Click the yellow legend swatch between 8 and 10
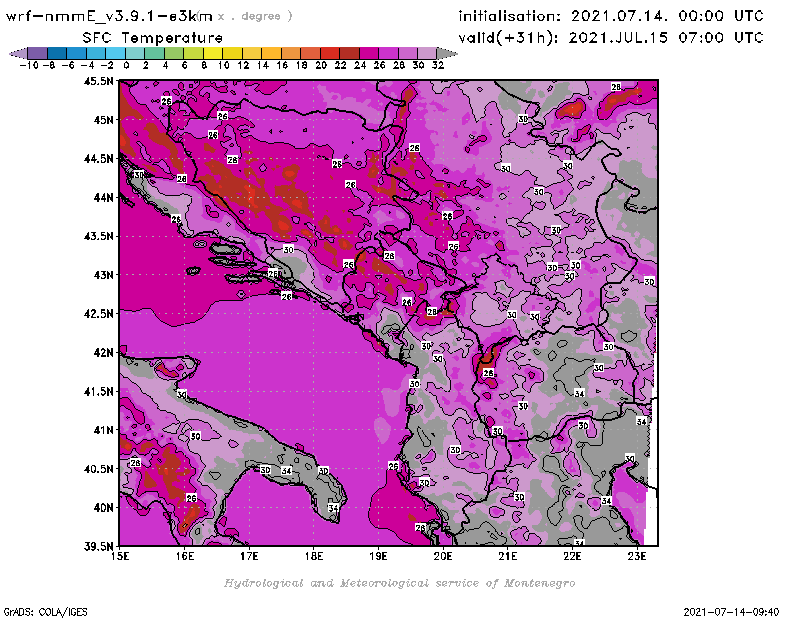The height and width of the screenshot is (618, 800). pyautogui.click(x=213, y=53)
